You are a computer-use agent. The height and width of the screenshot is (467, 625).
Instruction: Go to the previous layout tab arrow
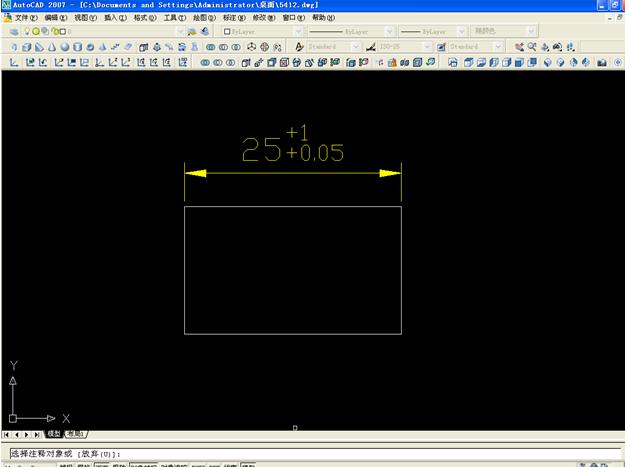[x=17, y=434]
